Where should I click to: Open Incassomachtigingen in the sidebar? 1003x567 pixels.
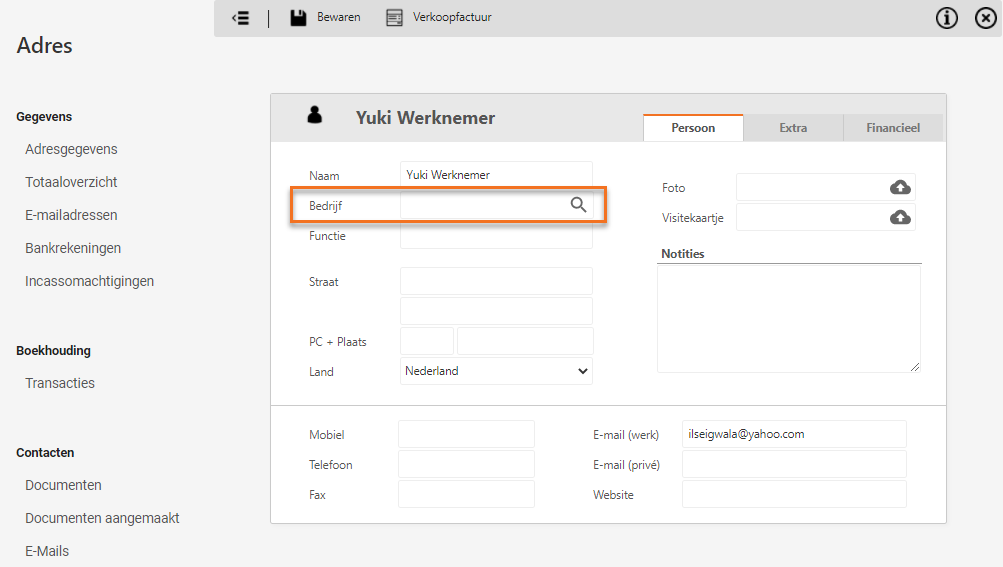coord(90,282)
